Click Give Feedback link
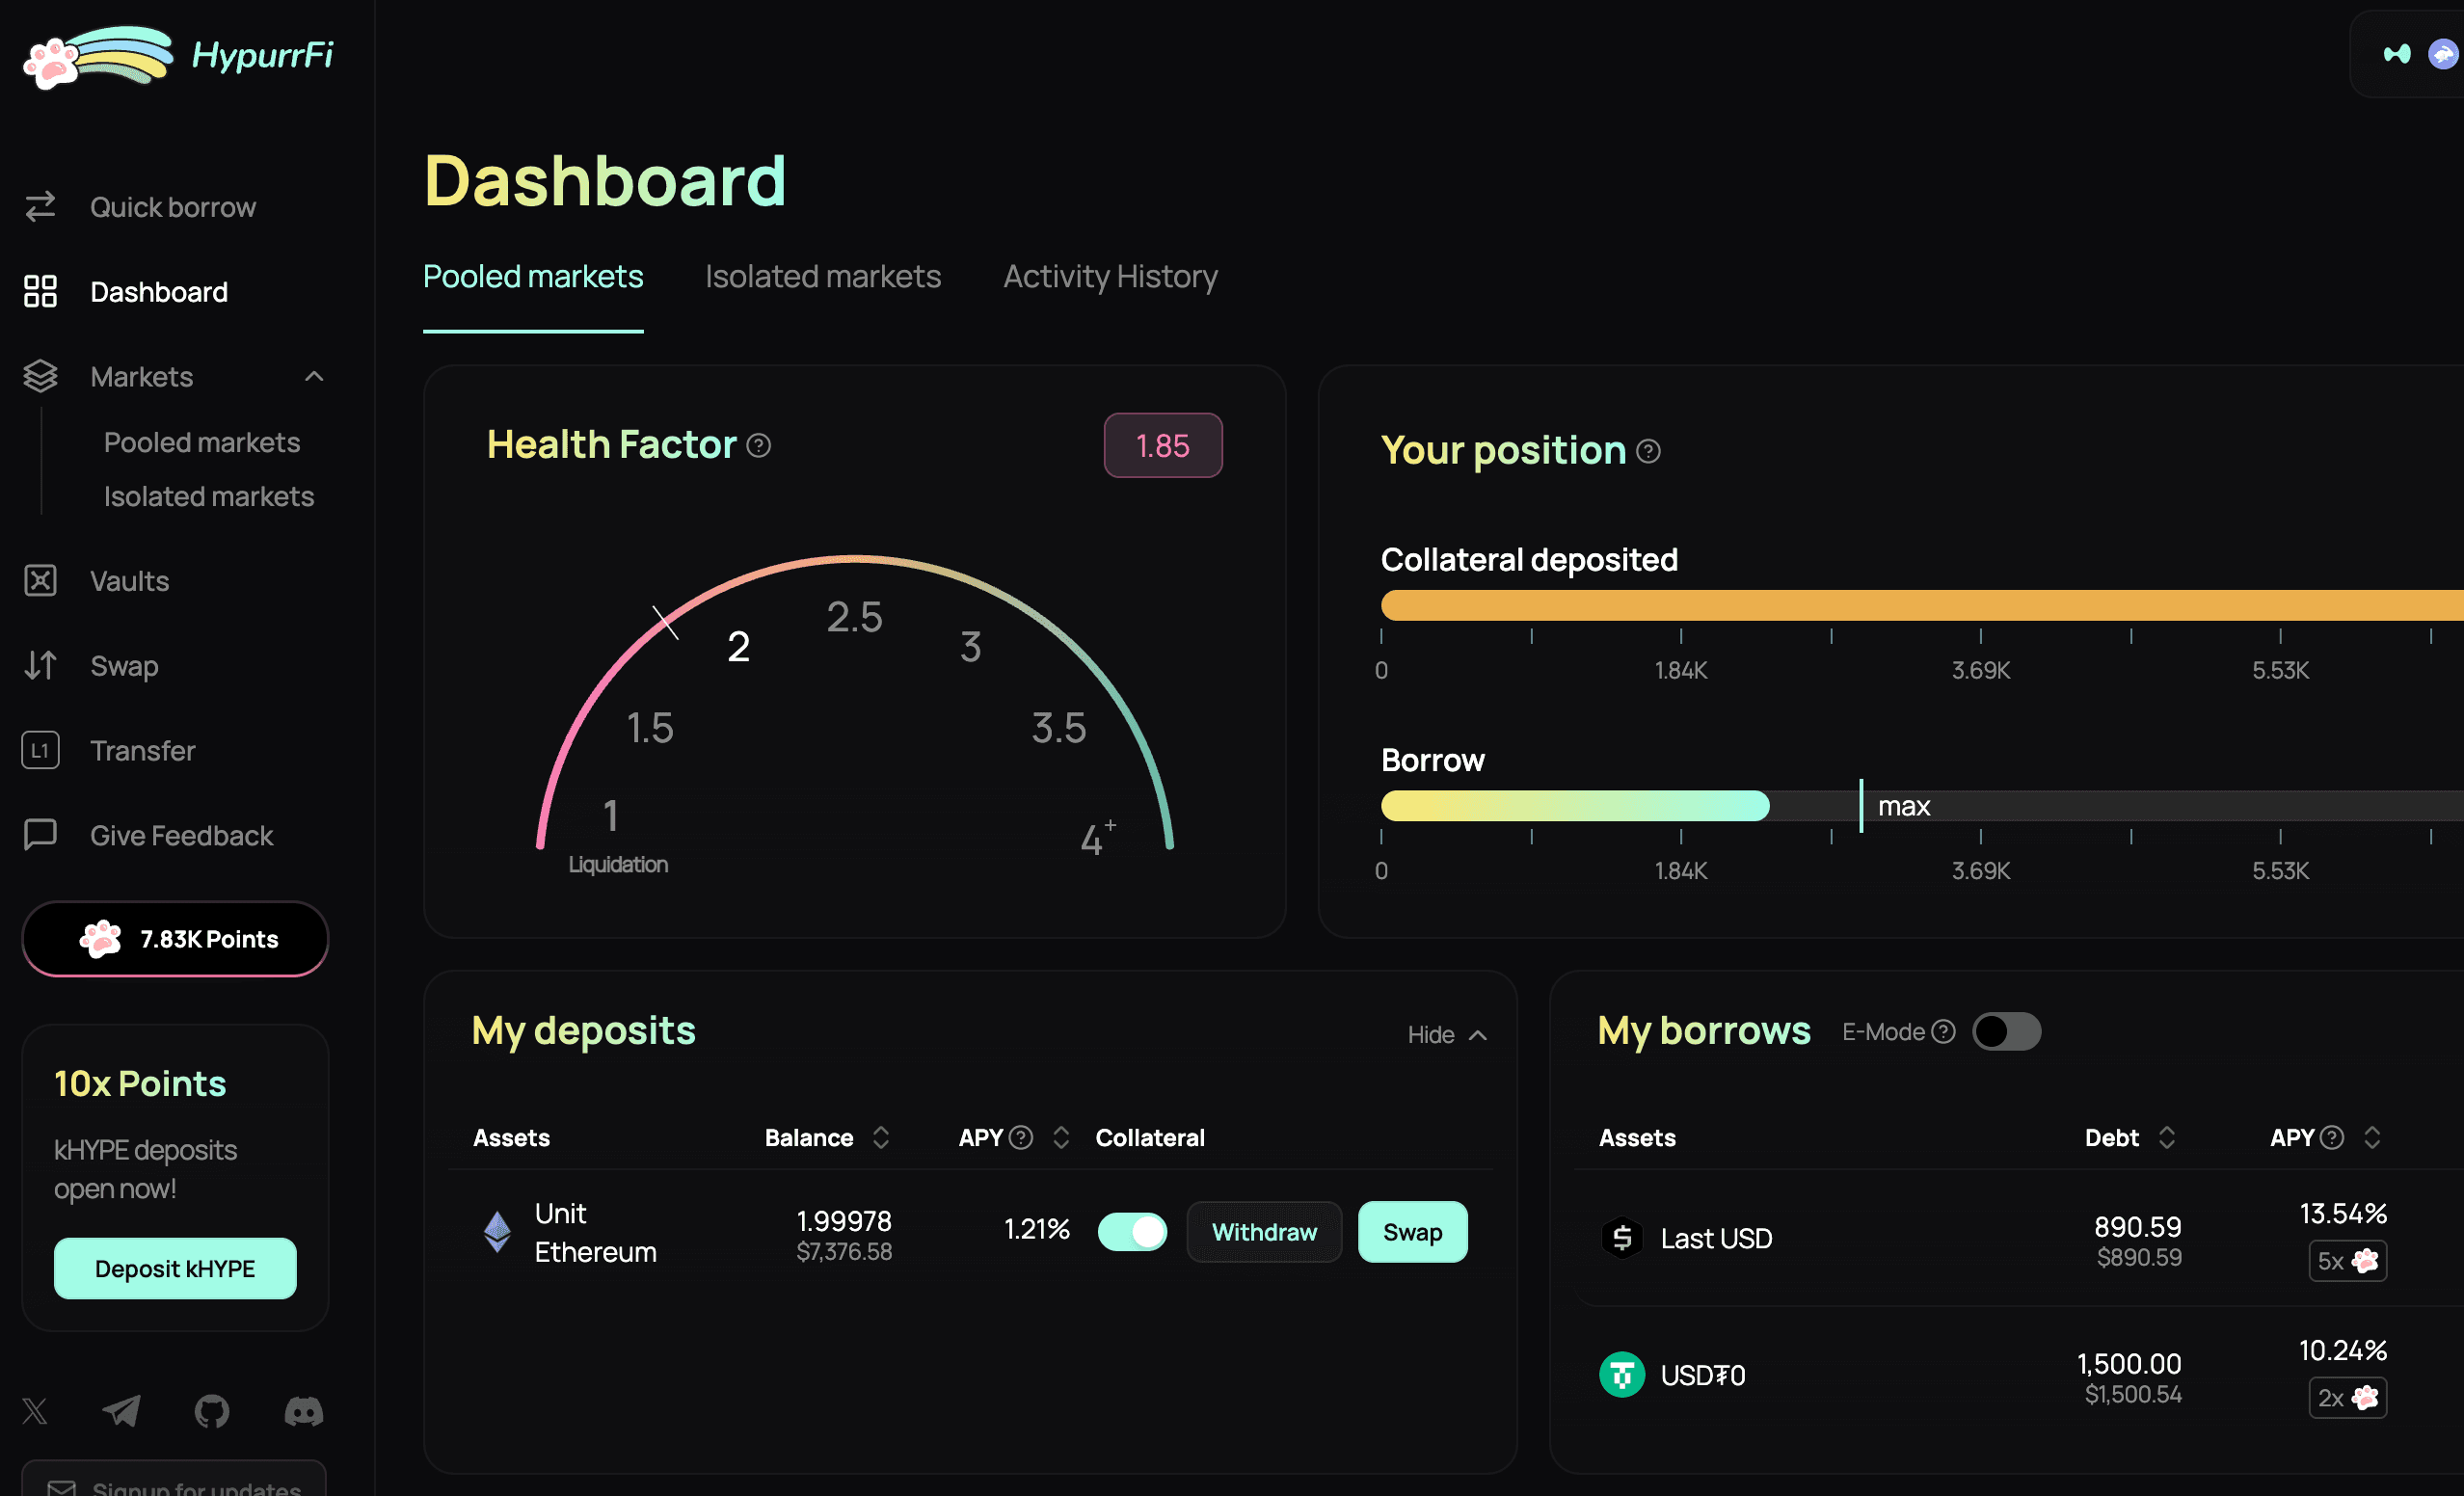The image size is (2464, 1496). [181, 836]
